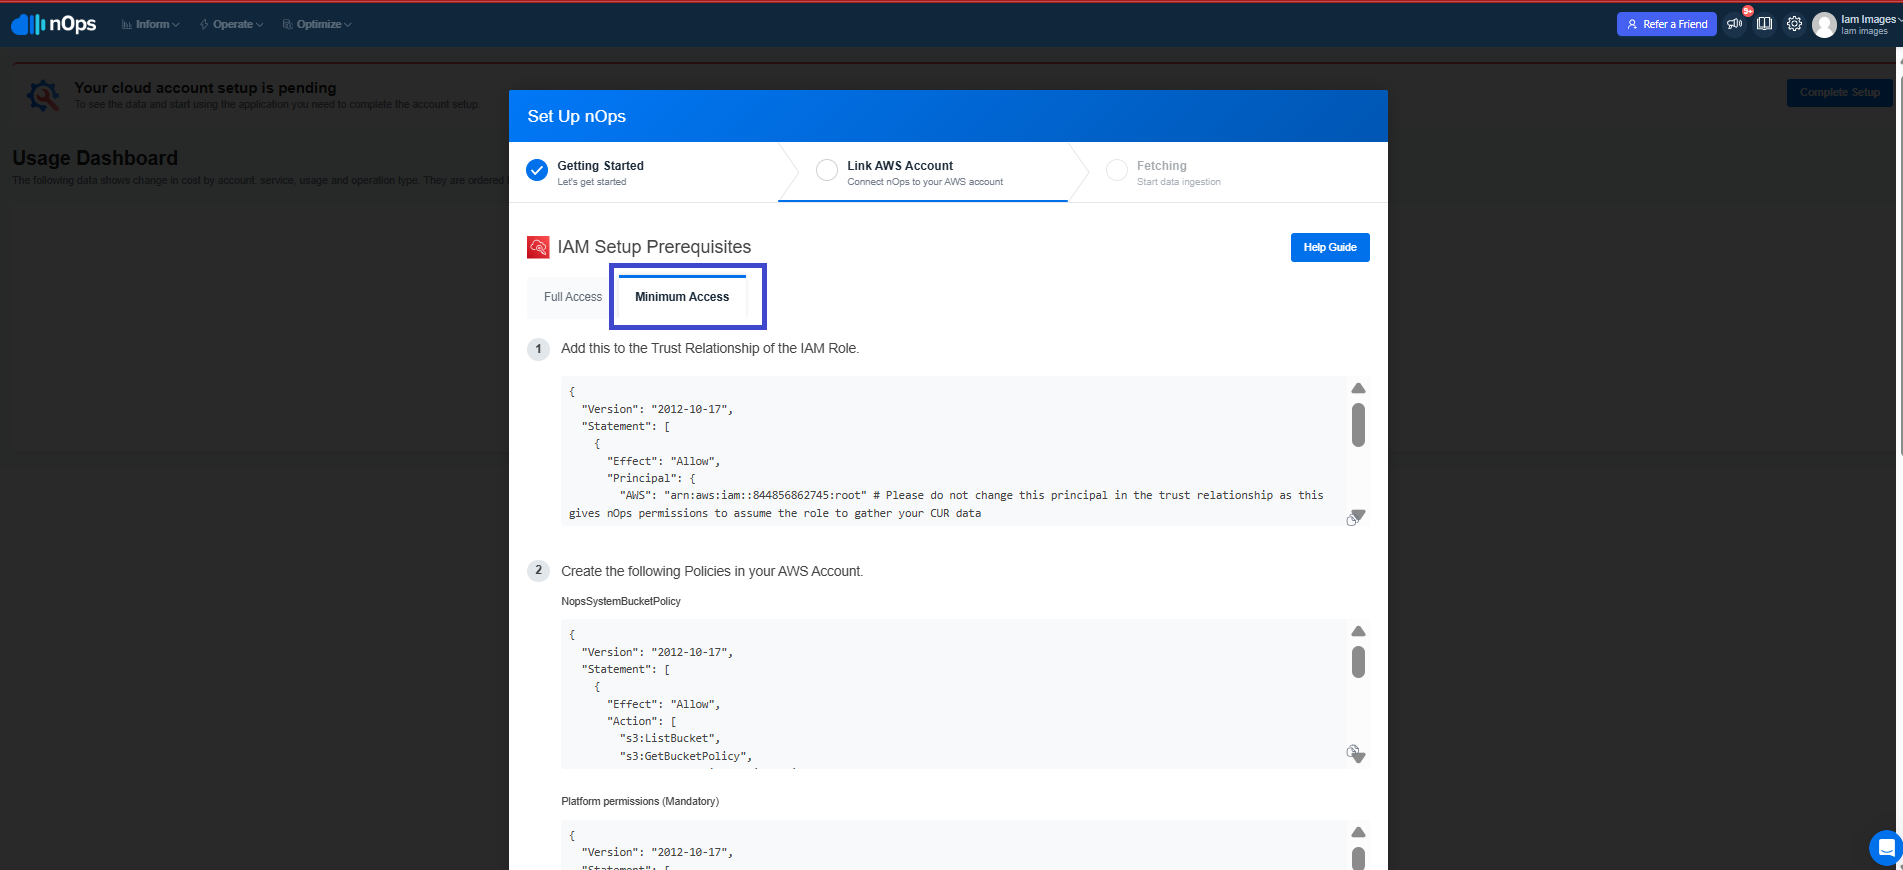Click the Getting Started checkmark circle

pos(537,170)
